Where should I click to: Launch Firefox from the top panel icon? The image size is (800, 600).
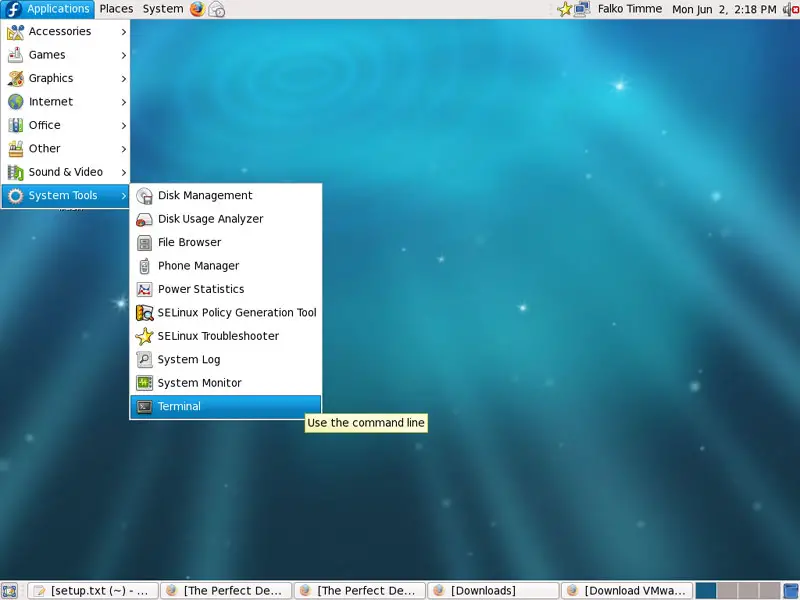(197, 9)
